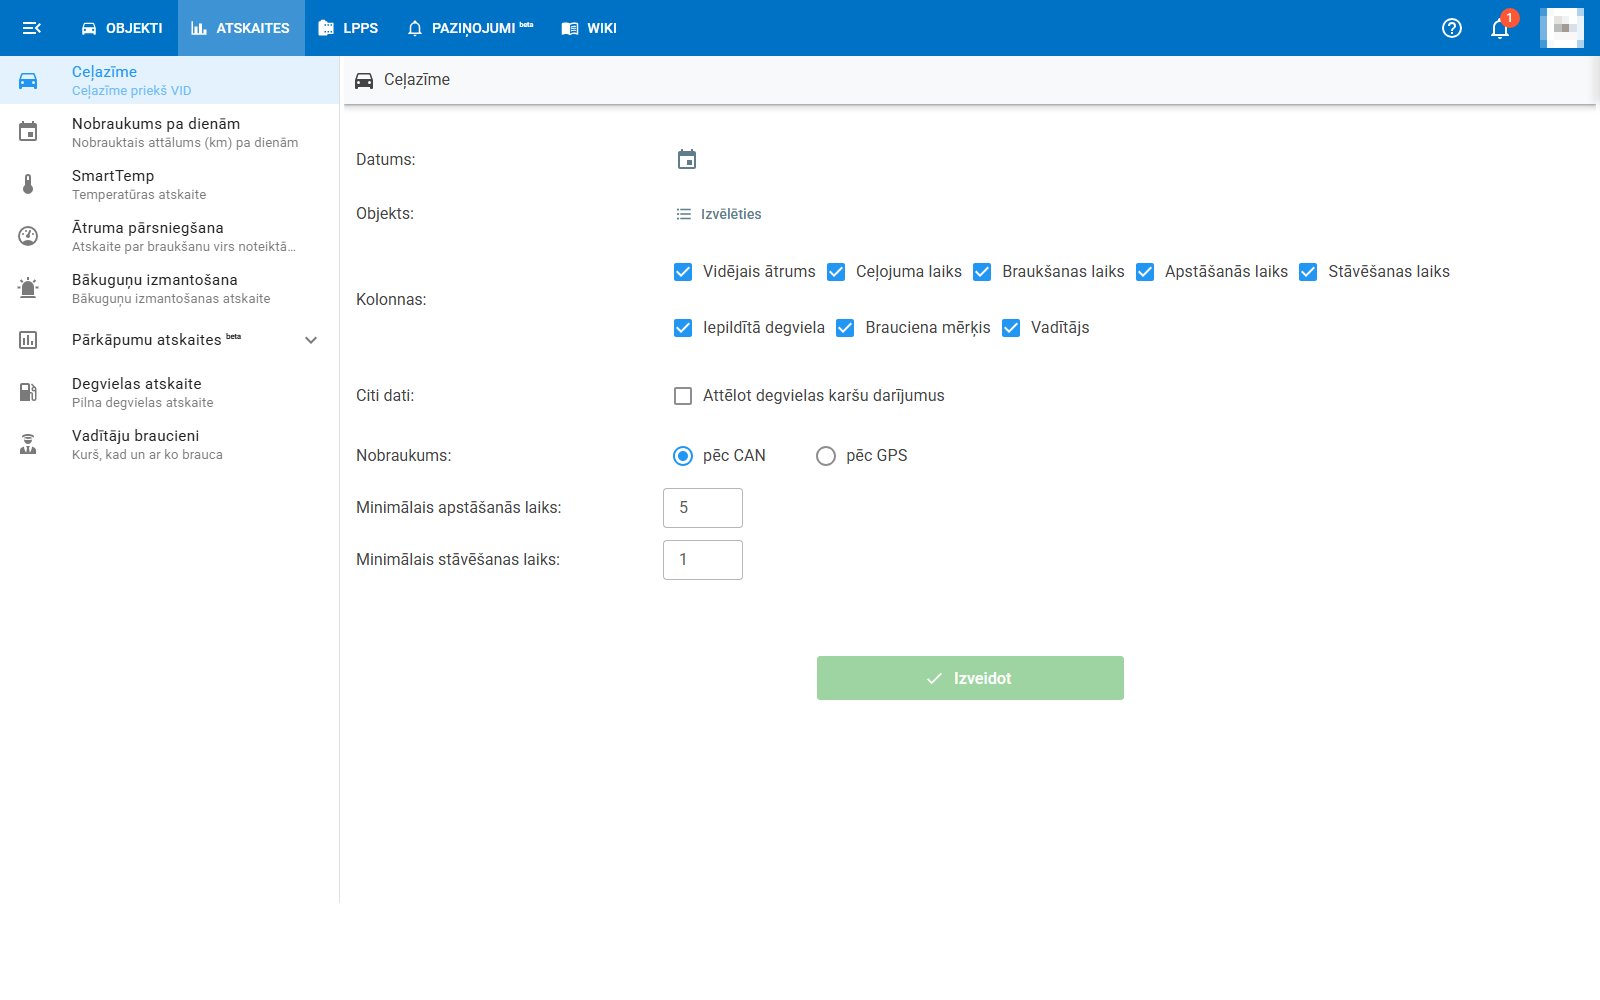Click the green Izveidot button

coord(970,678)
